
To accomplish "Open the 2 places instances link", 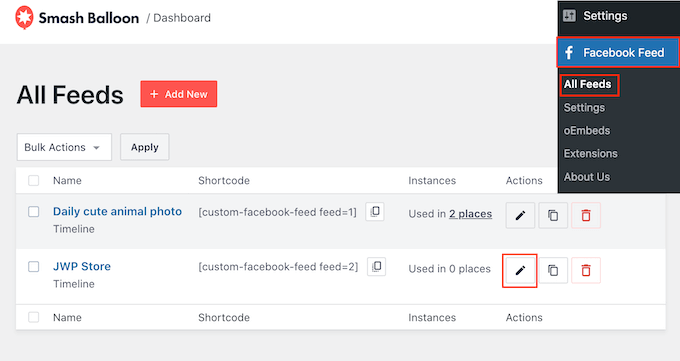I will pos(470,214).
